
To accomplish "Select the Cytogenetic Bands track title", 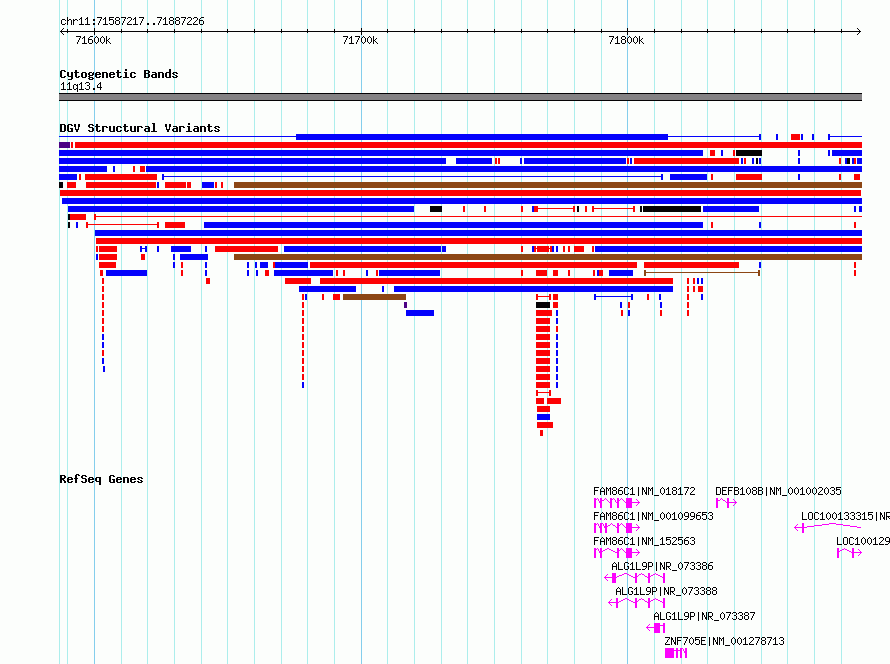I will (x=119, y=74).
